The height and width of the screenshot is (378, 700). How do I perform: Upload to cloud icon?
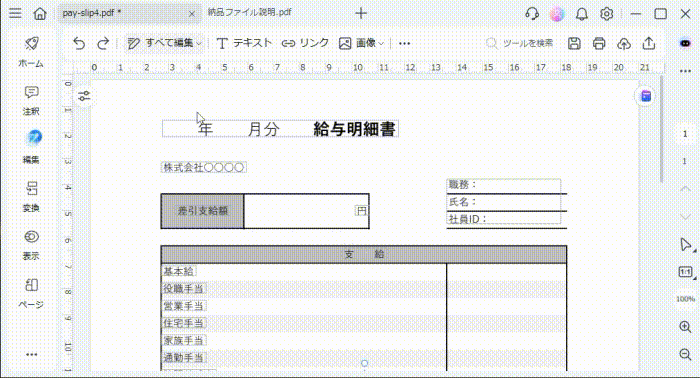[x=624, y=43]
